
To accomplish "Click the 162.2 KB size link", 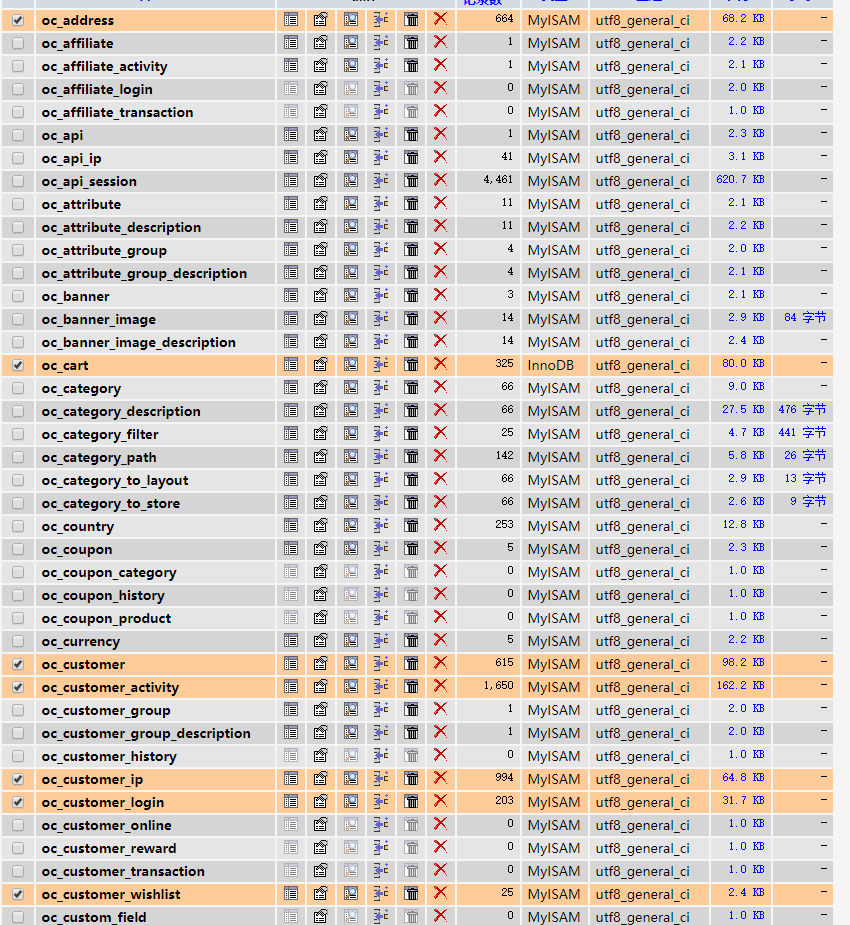I will pyautogui.click(x=740, y=685).
